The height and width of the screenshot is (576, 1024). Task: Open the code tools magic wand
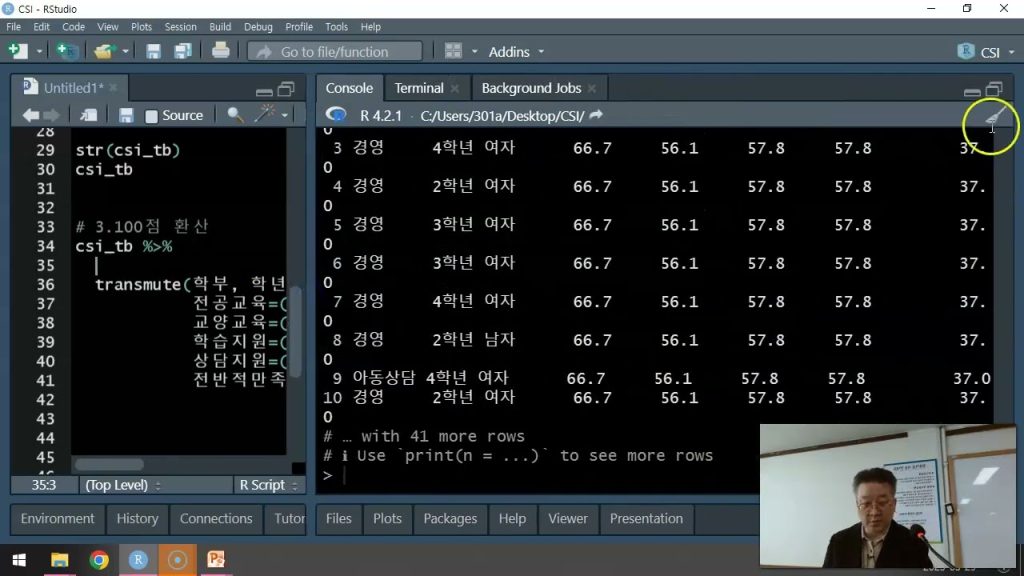point(265,115)
